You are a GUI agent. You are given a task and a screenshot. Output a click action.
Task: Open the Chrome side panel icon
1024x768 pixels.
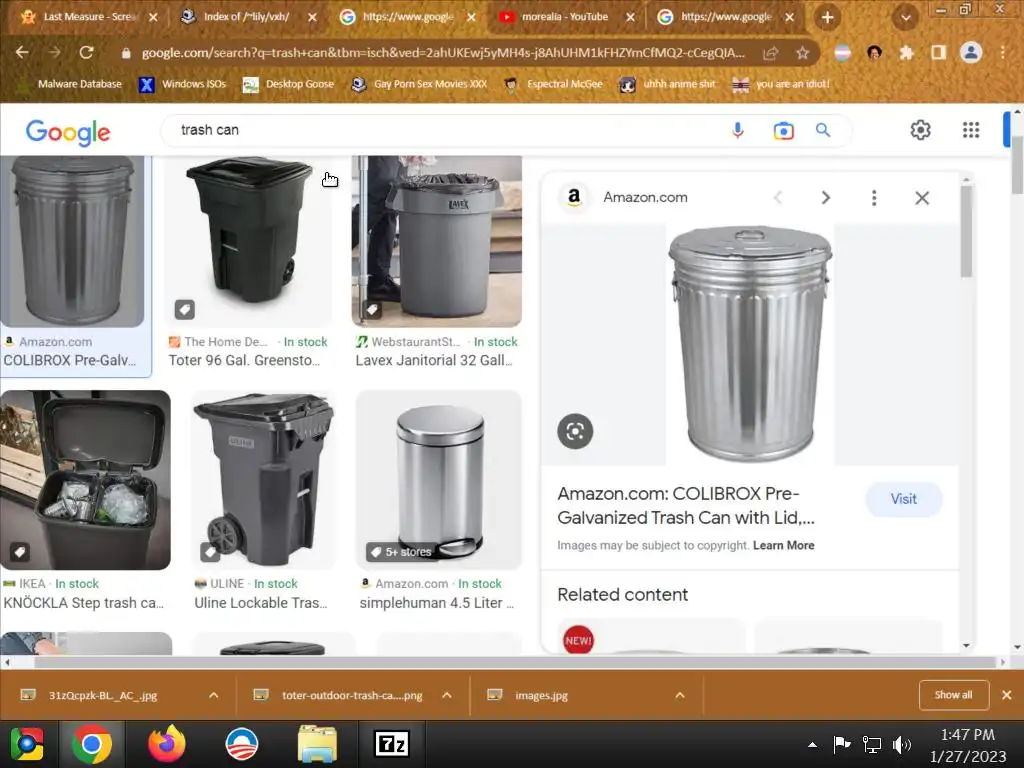pyautogui.click(x=938, y=53)
